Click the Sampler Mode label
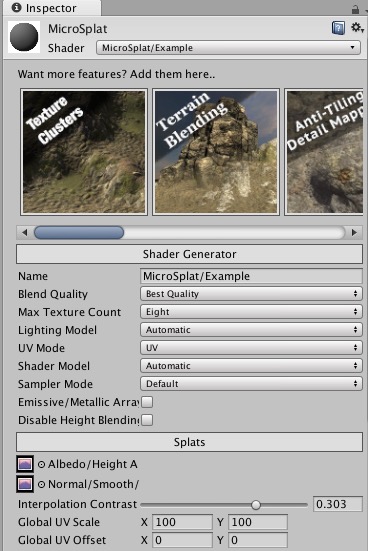 [x=55, y=384]
